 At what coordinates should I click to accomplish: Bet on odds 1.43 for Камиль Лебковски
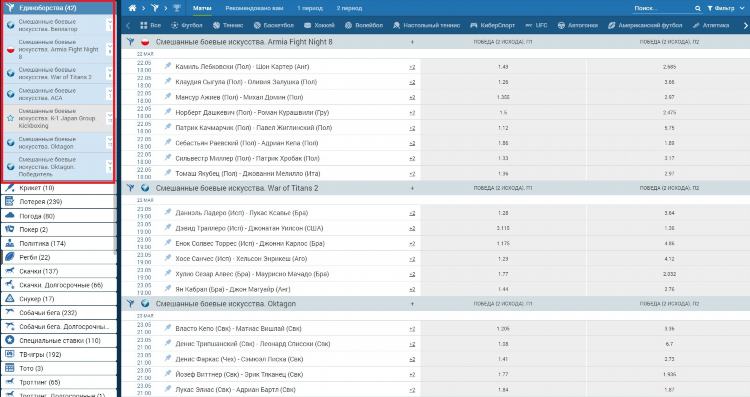pyautogui.click(x=503, y=66)
